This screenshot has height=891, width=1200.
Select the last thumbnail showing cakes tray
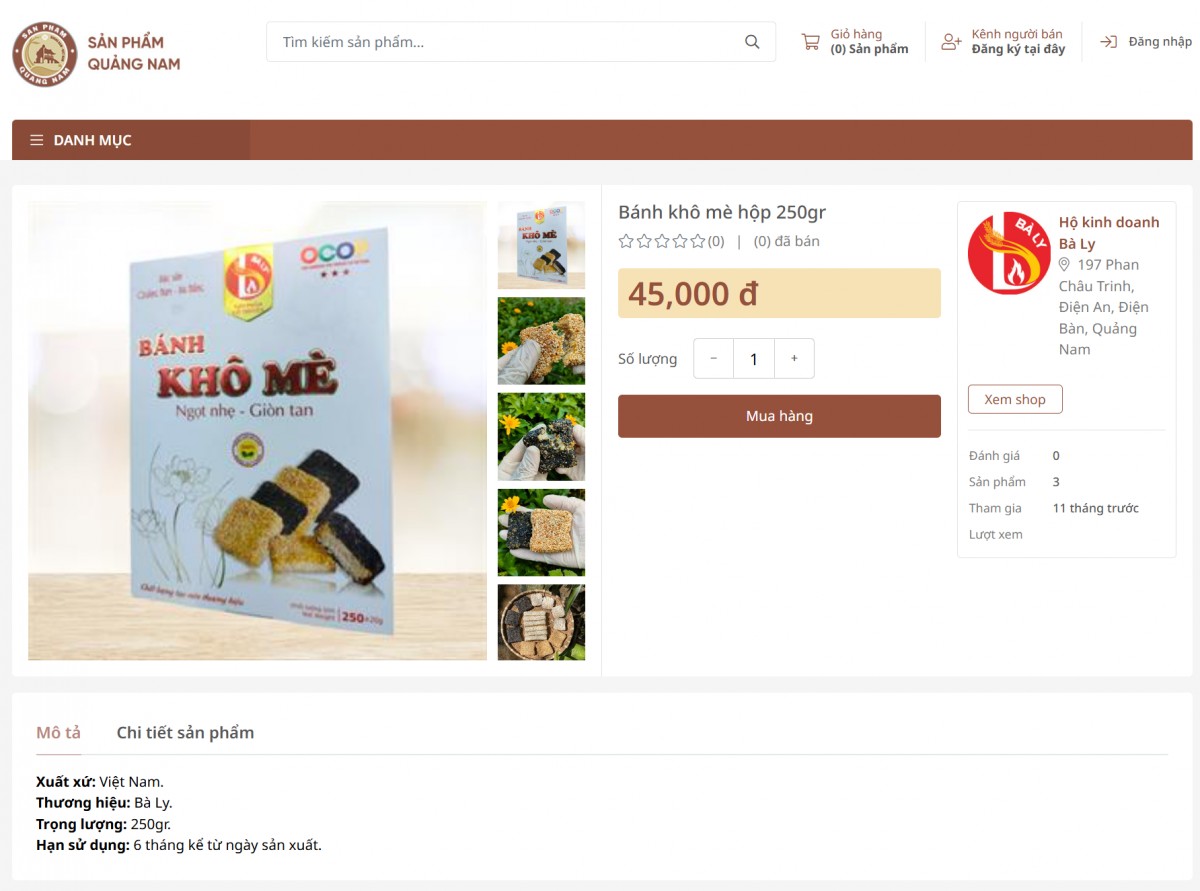tap(541, 622)
